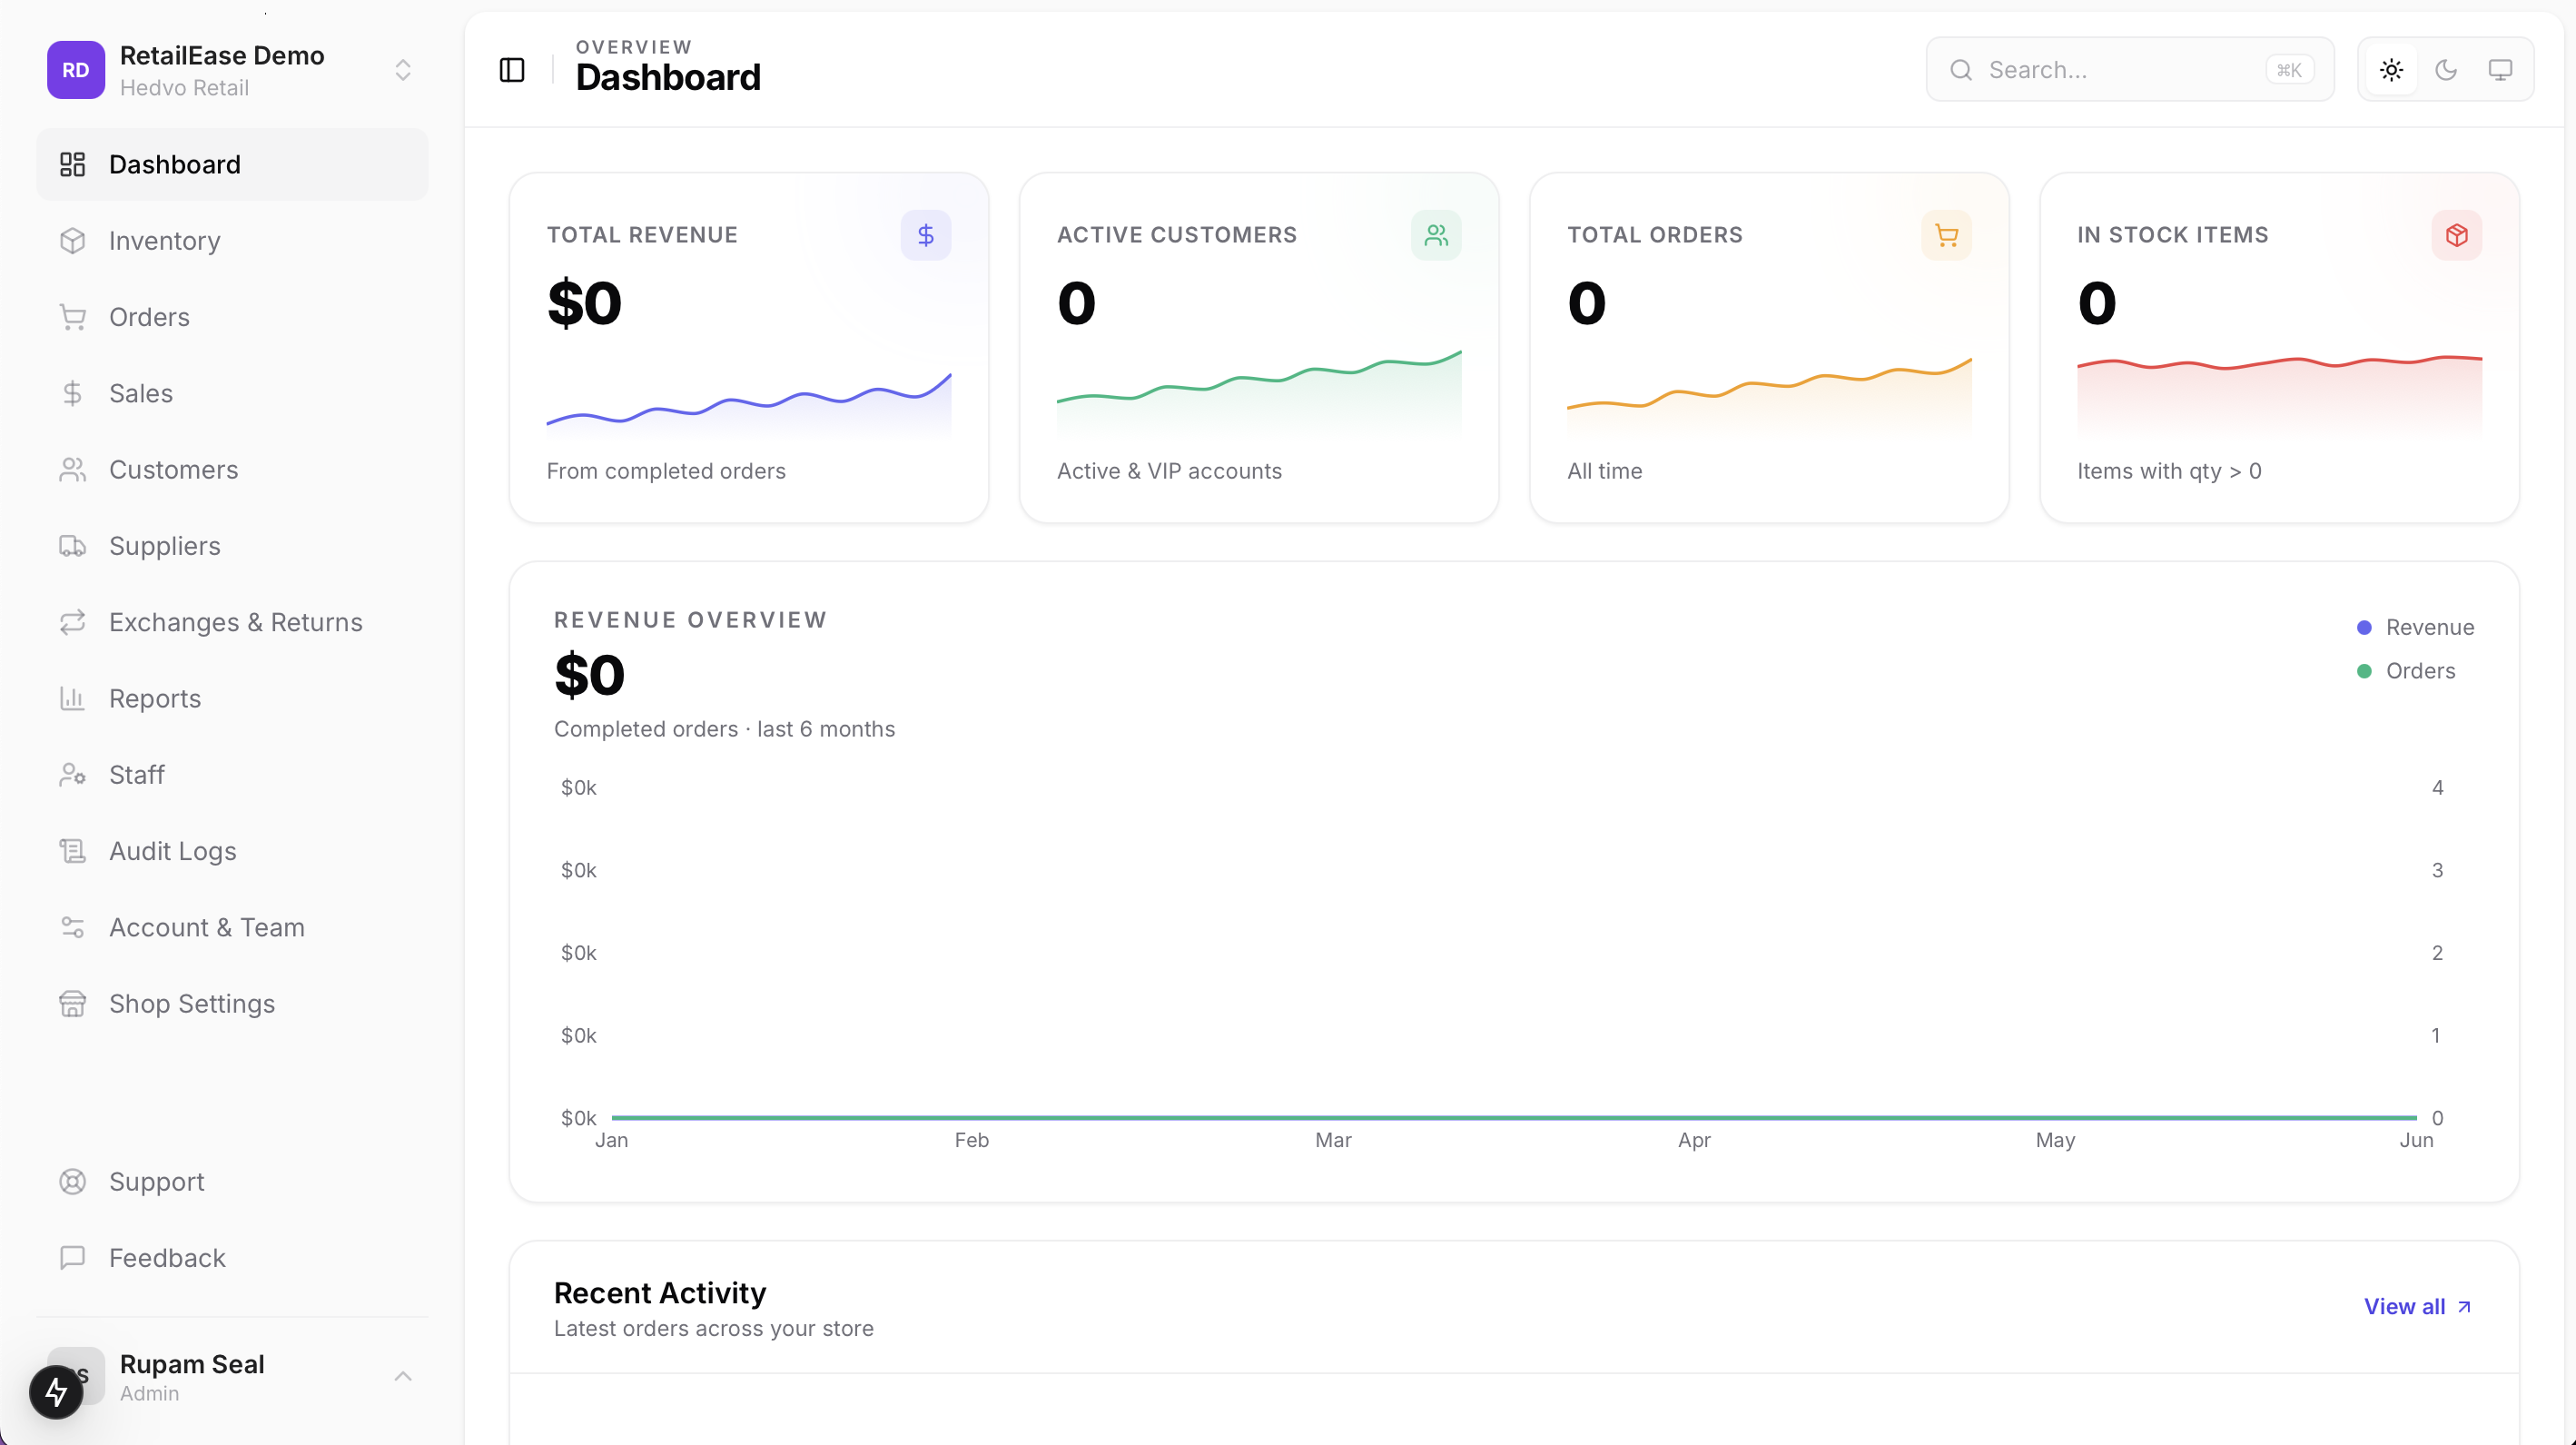Switch to light theme sun button

[2391, 70]
